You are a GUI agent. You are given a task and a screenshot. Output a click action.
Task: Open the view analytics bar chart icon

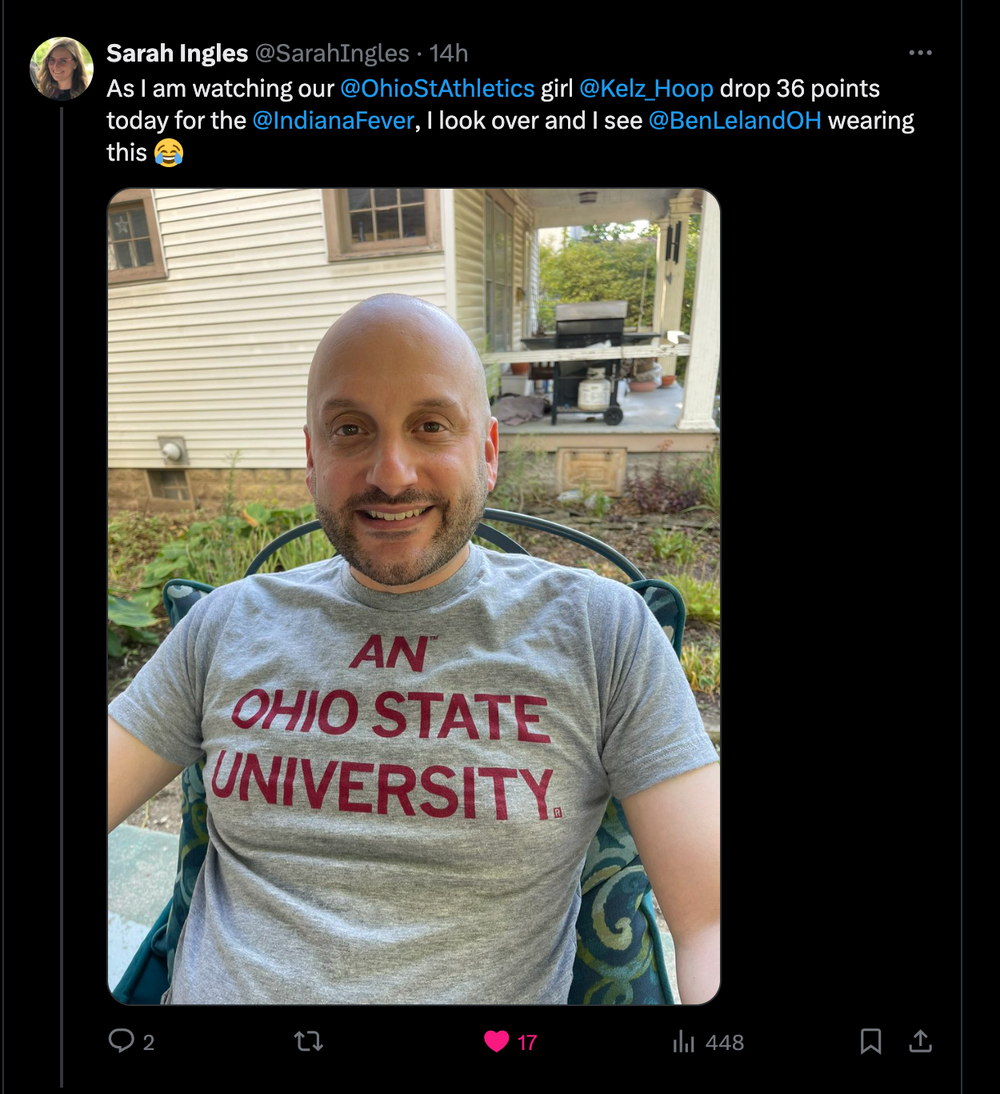tap(684, 1042)
